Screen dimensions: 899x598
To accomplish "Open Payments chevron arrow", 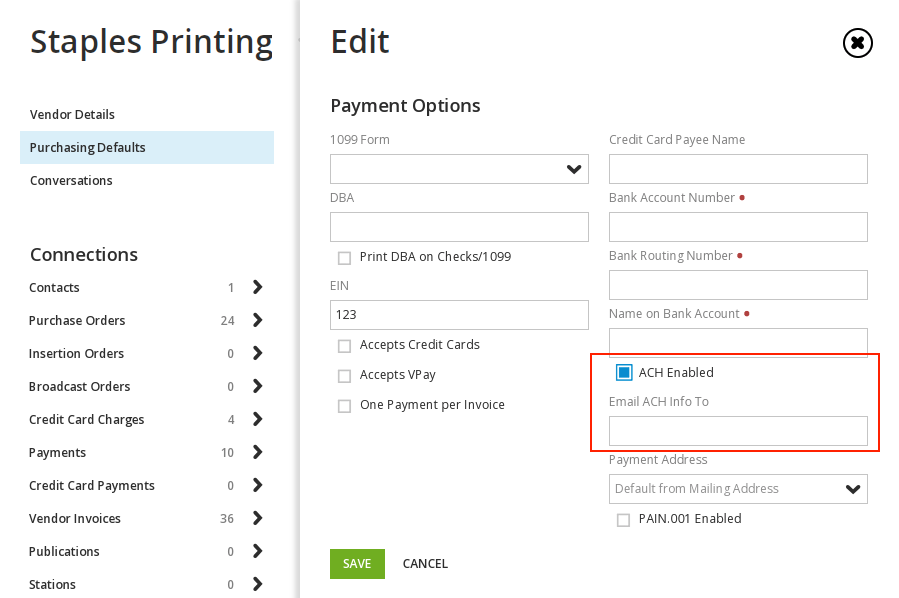I will pos(257,452).
